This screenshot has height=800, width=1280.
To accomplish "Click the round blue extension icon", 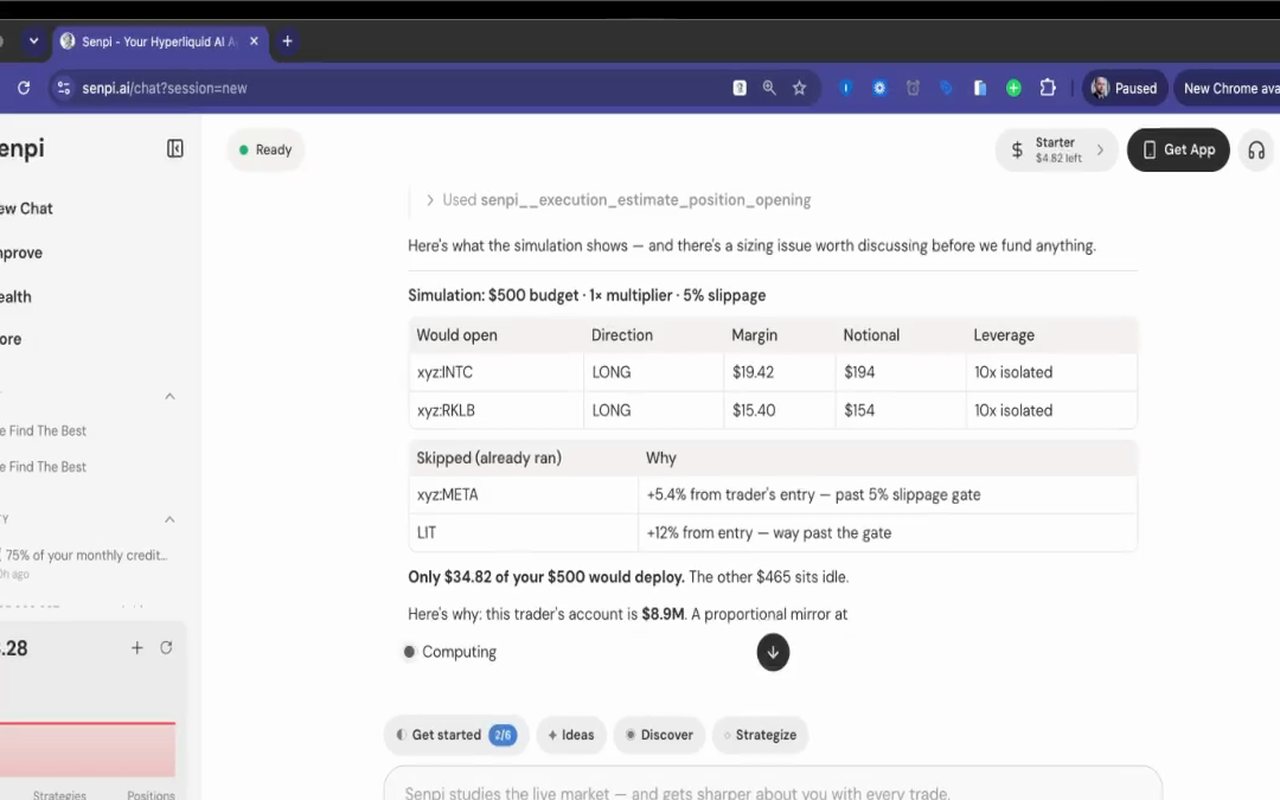I will click(845, 88).
